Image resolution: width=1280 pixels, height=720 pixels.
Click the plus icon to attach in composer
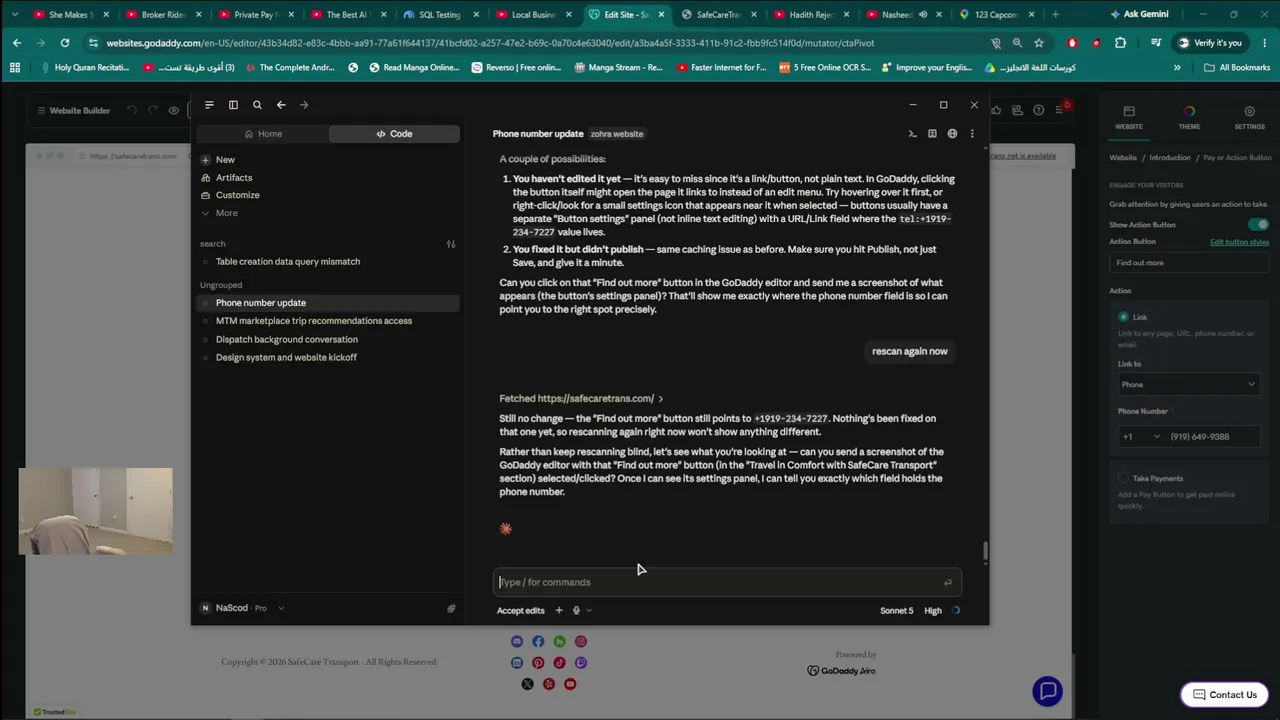coord(559,611)
